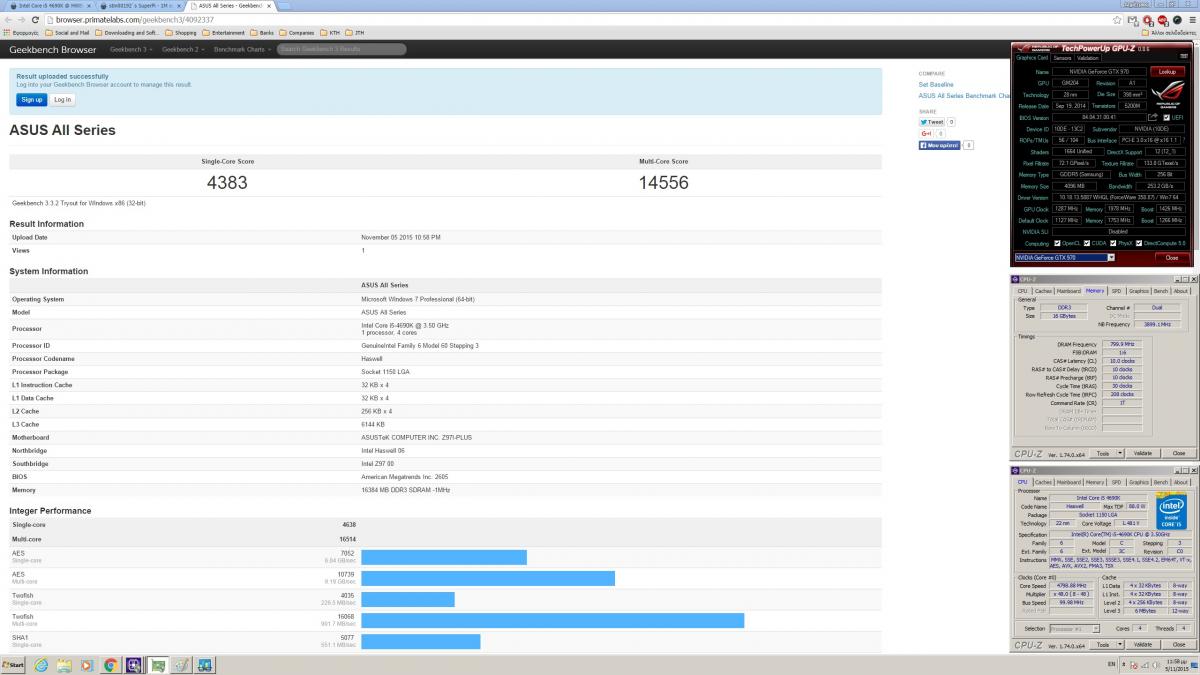This screenshot has width=1200, height=675.
Task: Select Mainboard tab in CPU-Z Memory window
Action: 1069,291
